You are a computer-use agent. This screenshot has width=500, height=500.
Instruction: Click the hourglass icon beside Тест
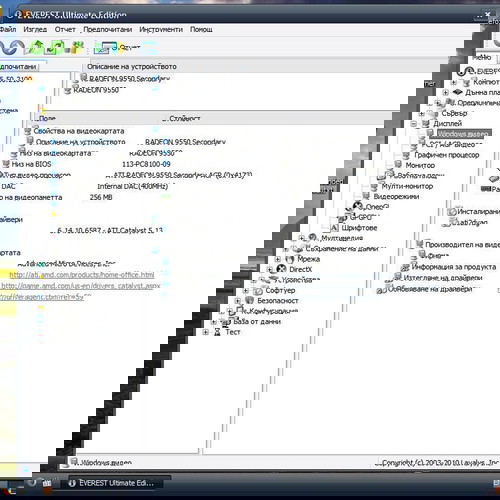coord(217,332)
